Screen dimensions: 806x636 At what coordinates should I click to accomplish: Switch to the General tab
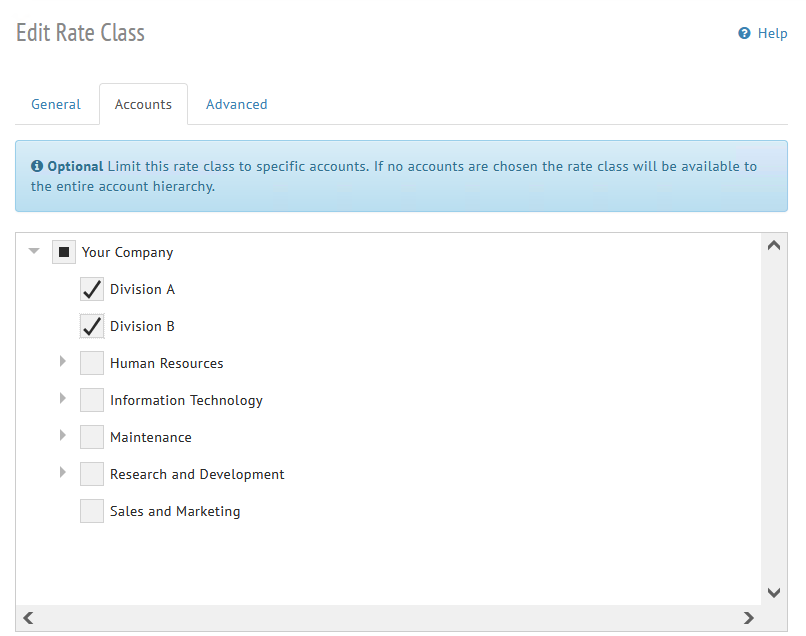click(56, 104)
